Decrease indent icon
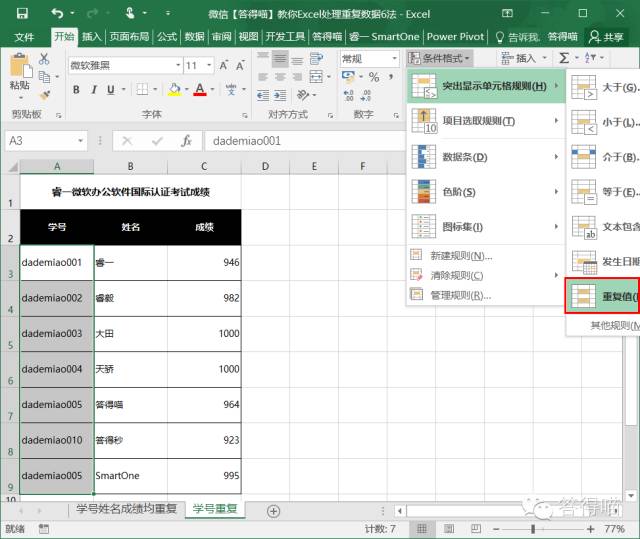 click(263, 95)
